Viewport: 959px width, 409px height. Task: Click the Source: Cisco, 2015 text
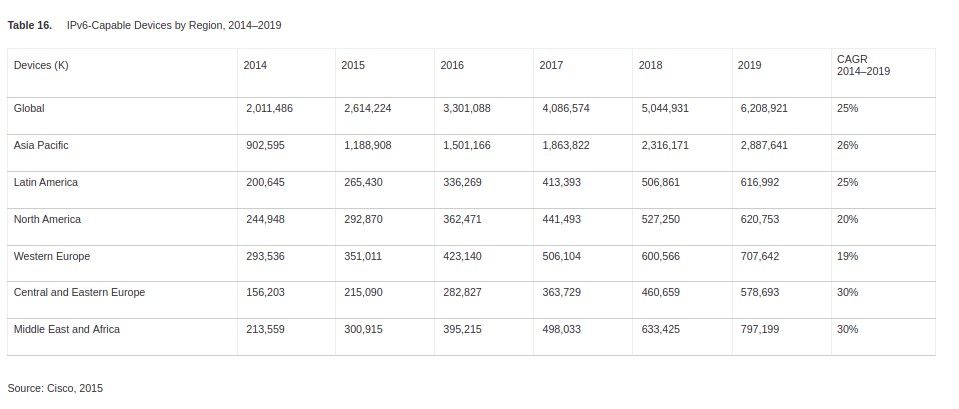(55, 388)
